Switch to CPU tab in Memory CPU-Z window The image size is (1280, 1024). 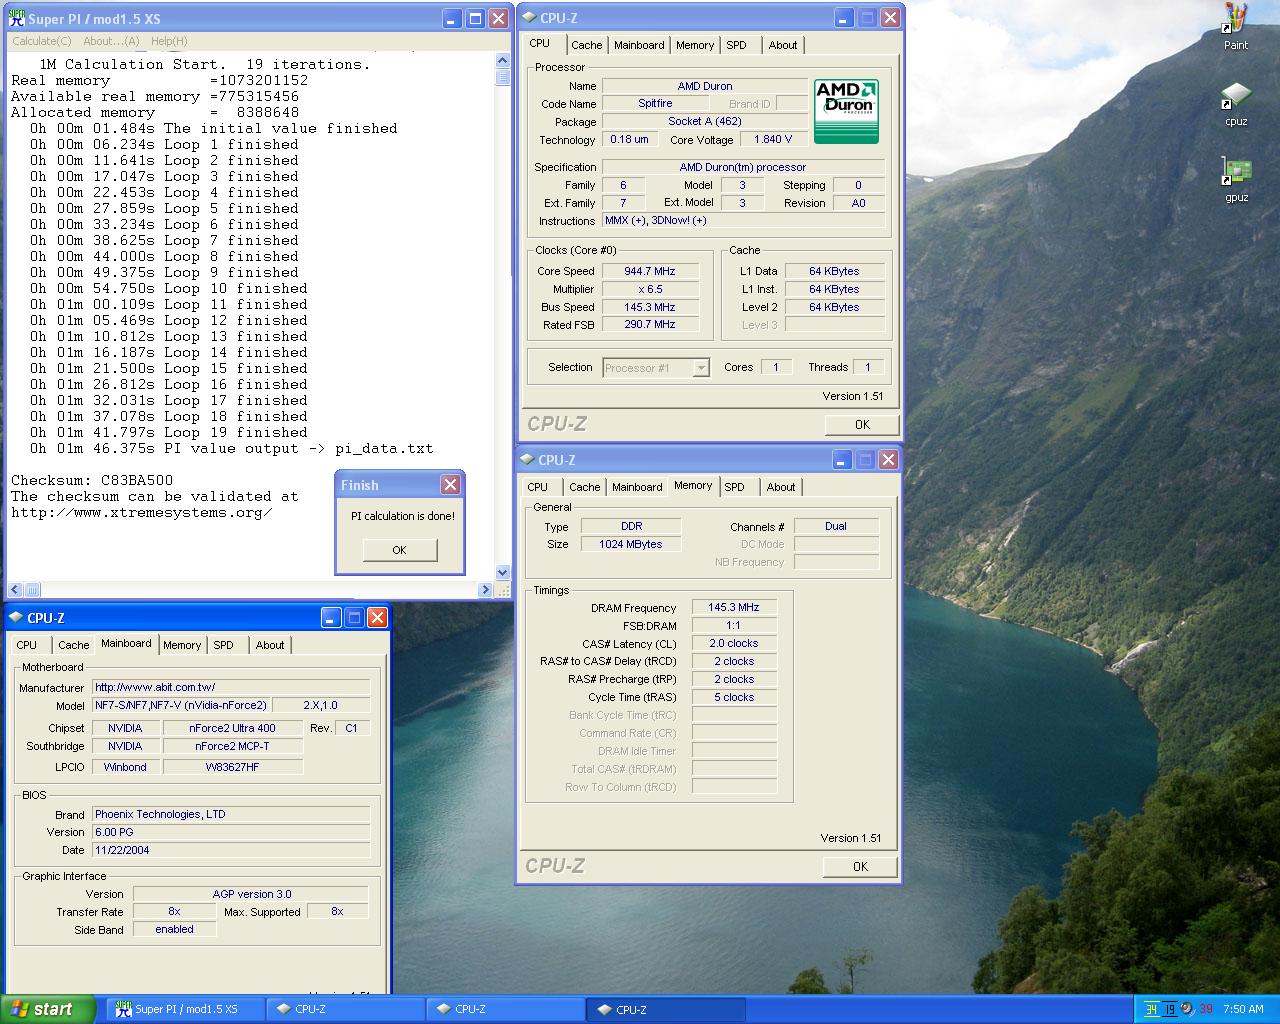538,487
